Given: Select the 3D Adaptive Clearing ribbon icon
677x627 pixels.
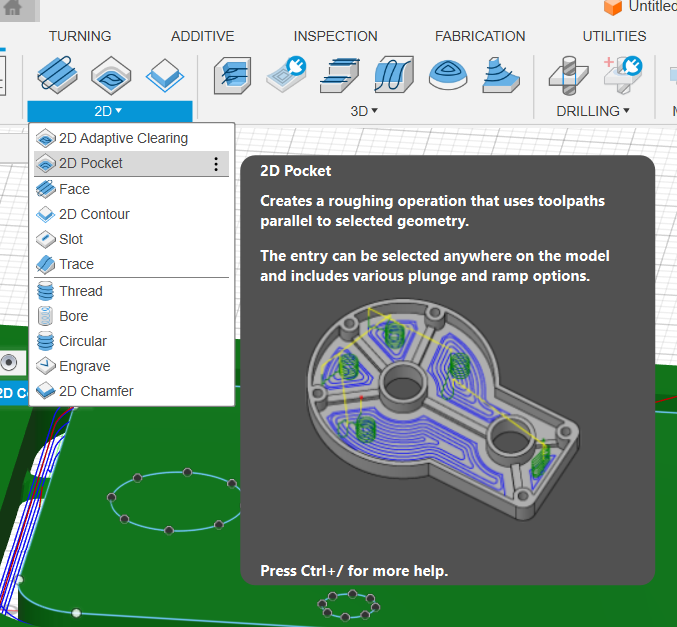Looking at the screenshot, I should [x=232, y=76].
